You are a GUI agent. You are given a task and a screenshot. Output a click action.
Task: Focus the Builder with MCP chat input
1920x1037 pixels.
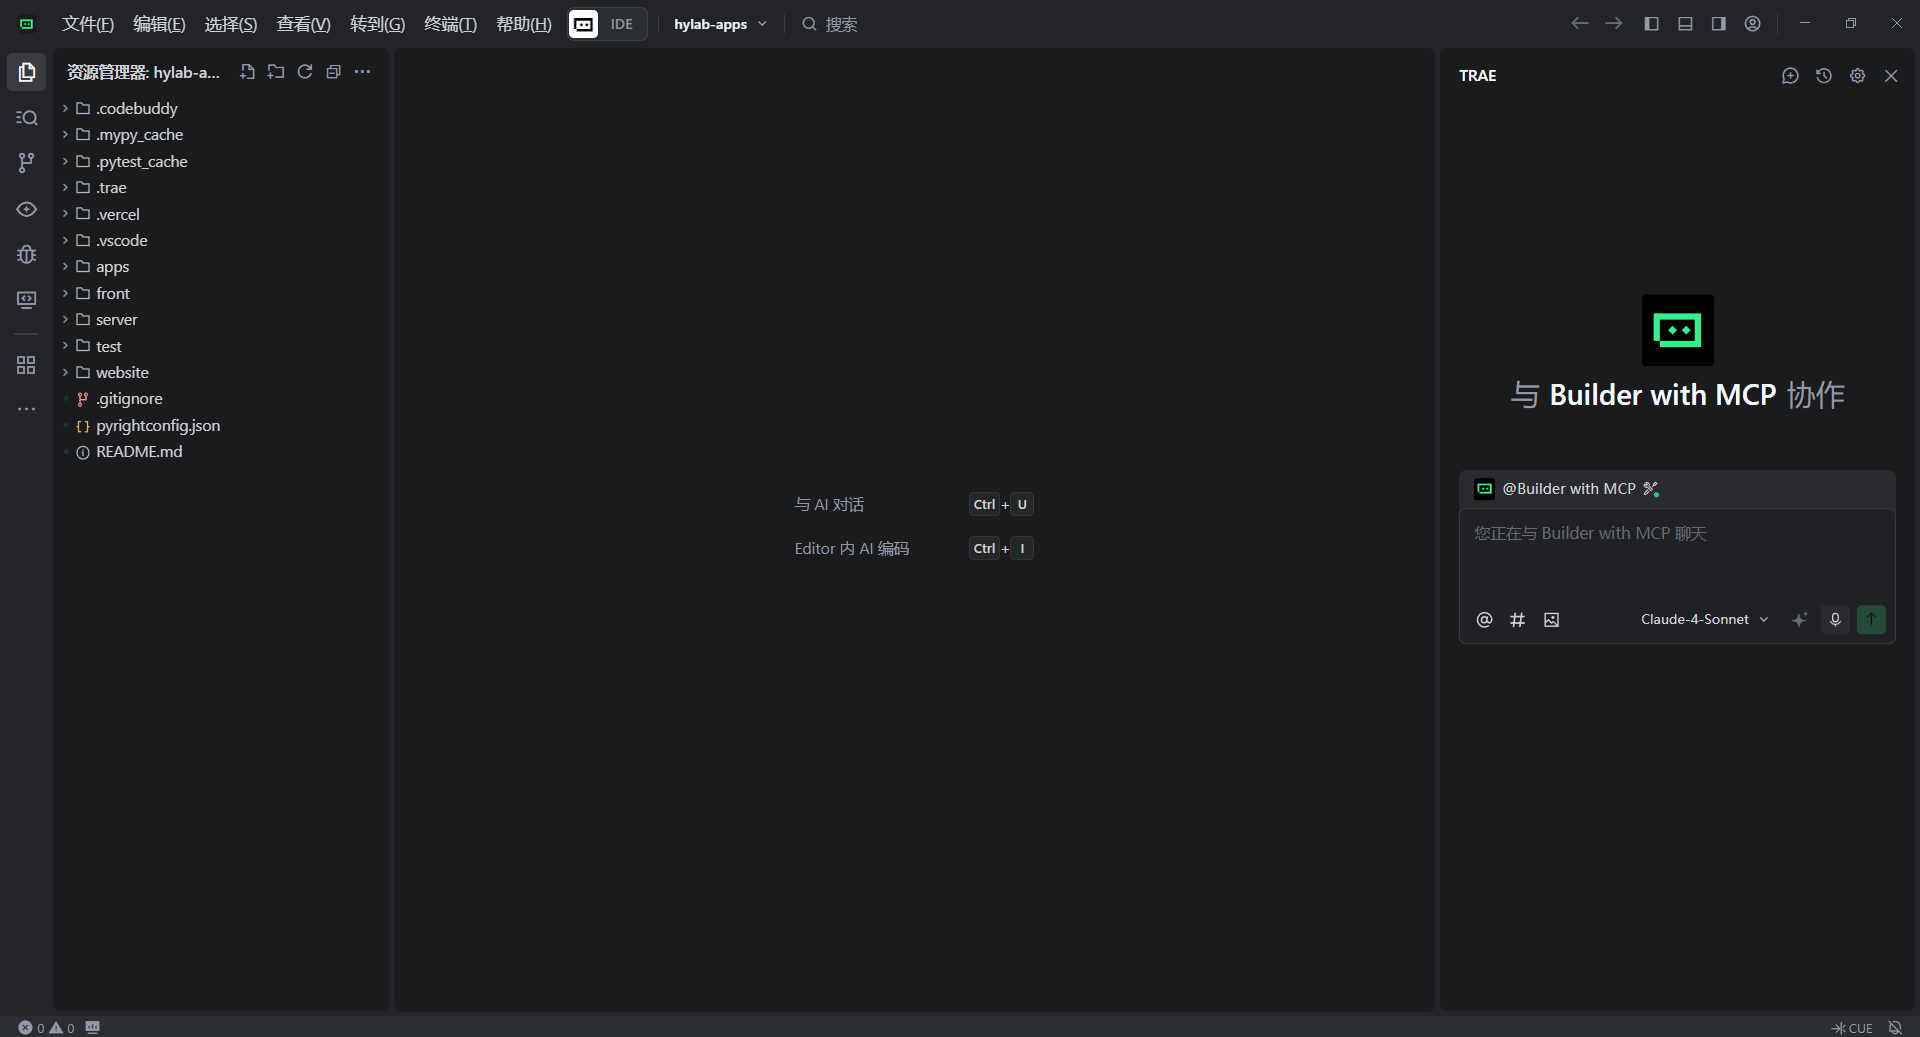coord(1677,556)
